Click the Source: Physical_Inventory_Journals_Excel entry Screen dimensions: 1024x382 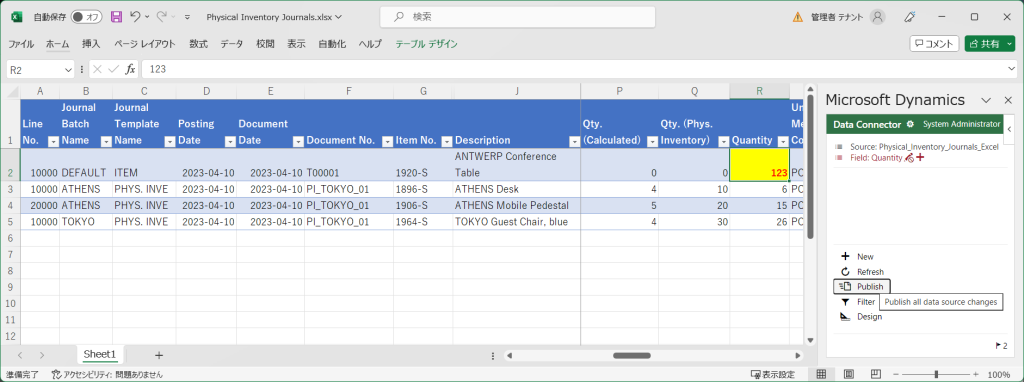924,147
